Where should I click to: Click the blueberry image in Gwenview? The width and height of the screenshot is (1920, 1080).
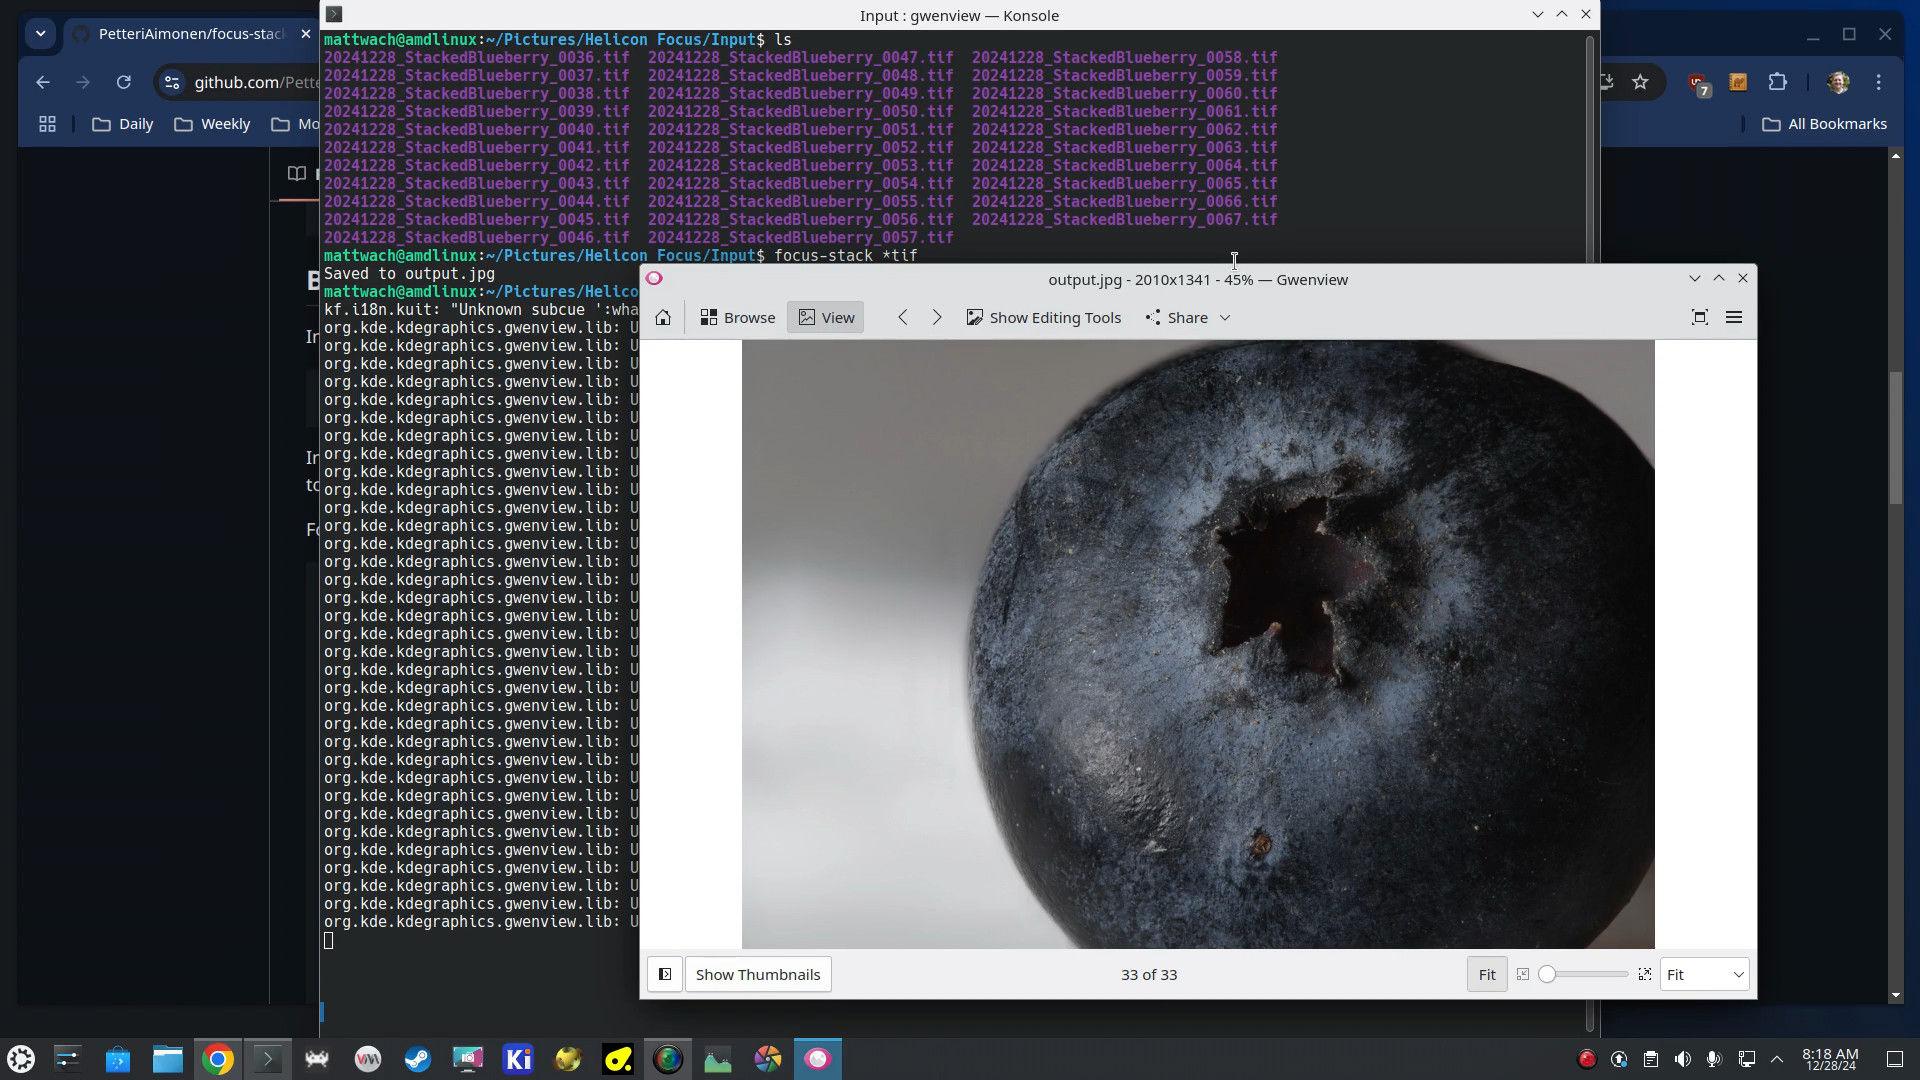(1198, 644)
